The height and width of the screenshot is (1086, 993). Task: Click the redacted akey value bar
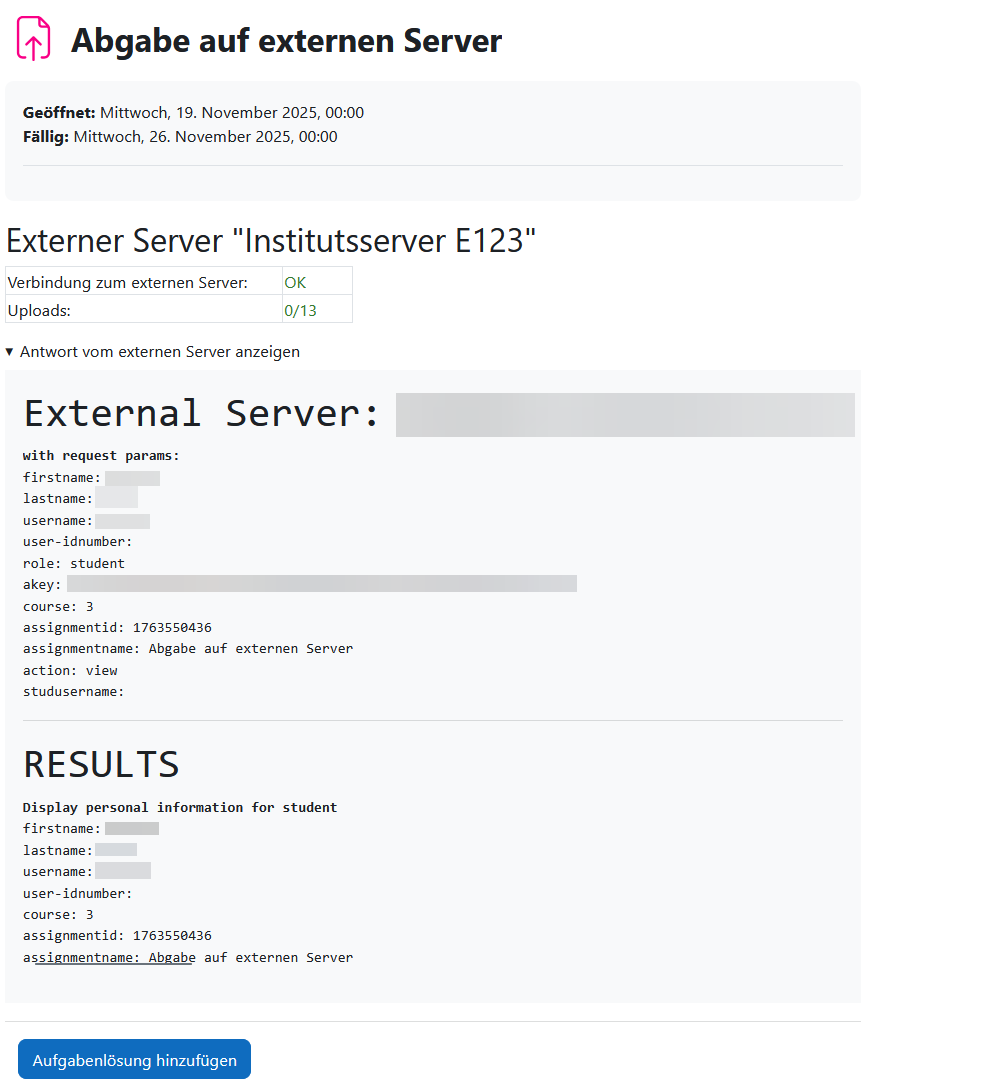pyautogui.click(x=321, y=584)
